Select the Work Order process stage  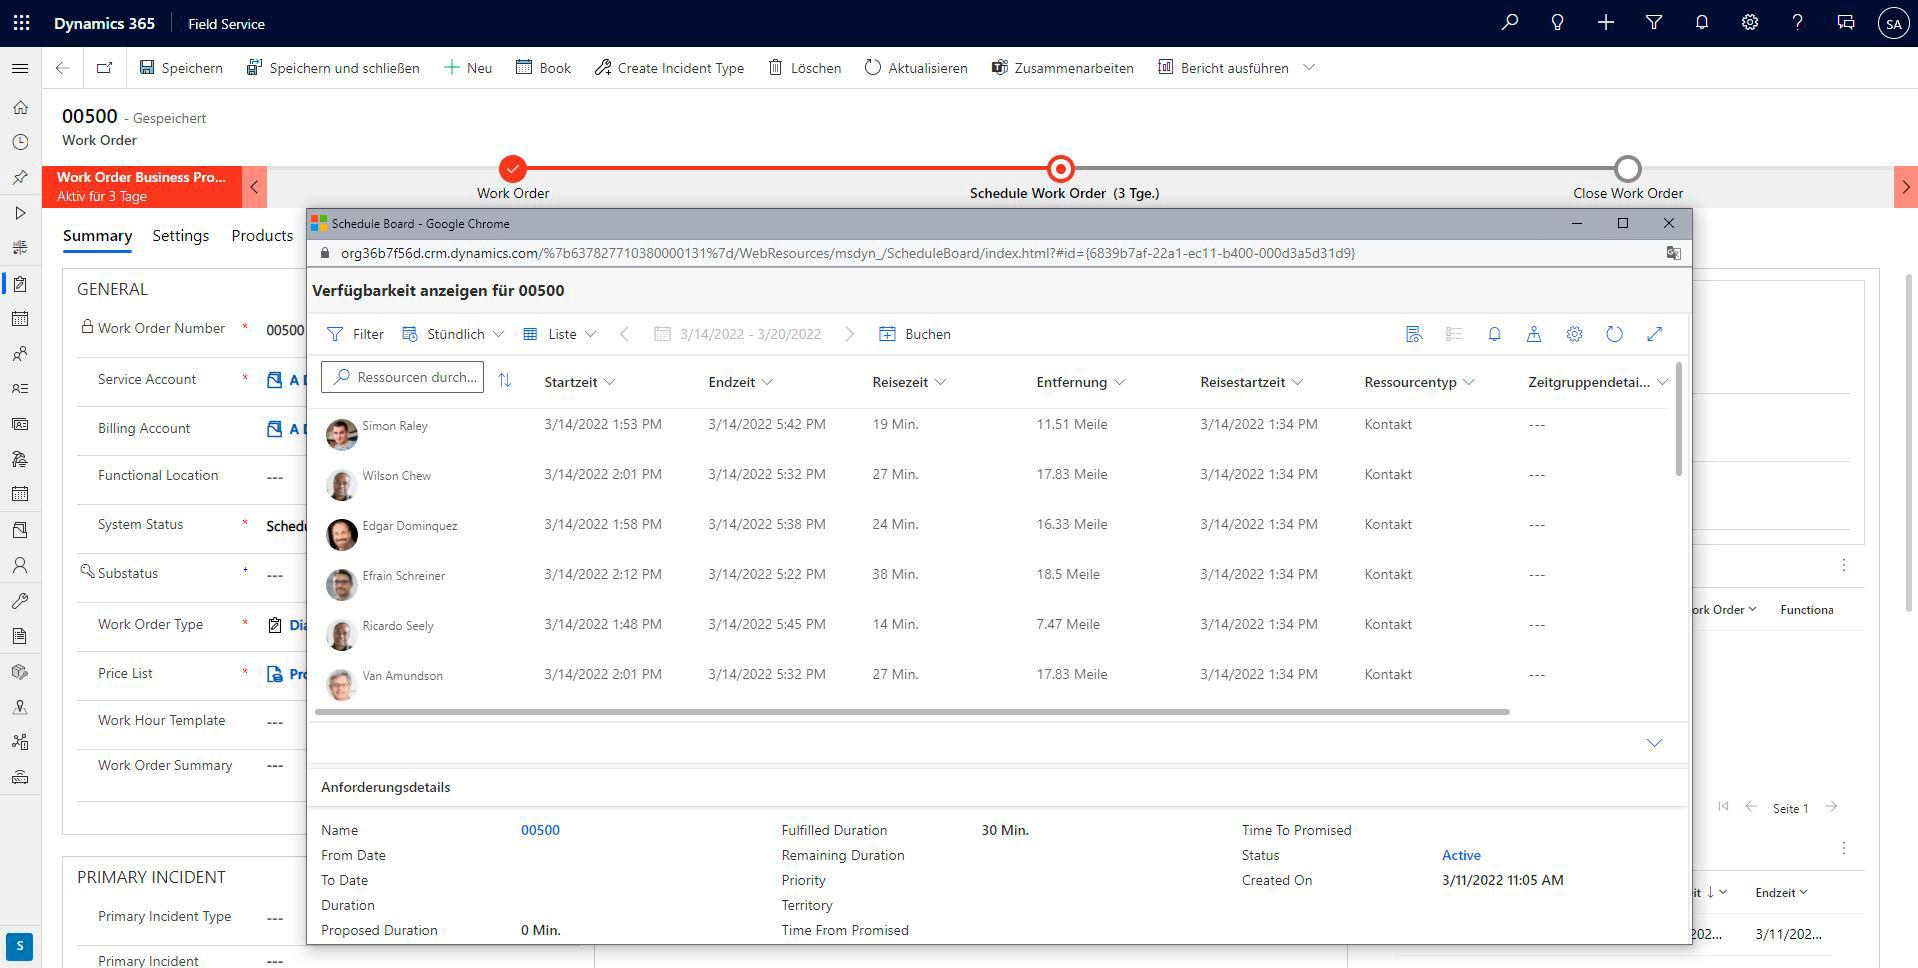[513, 169]
